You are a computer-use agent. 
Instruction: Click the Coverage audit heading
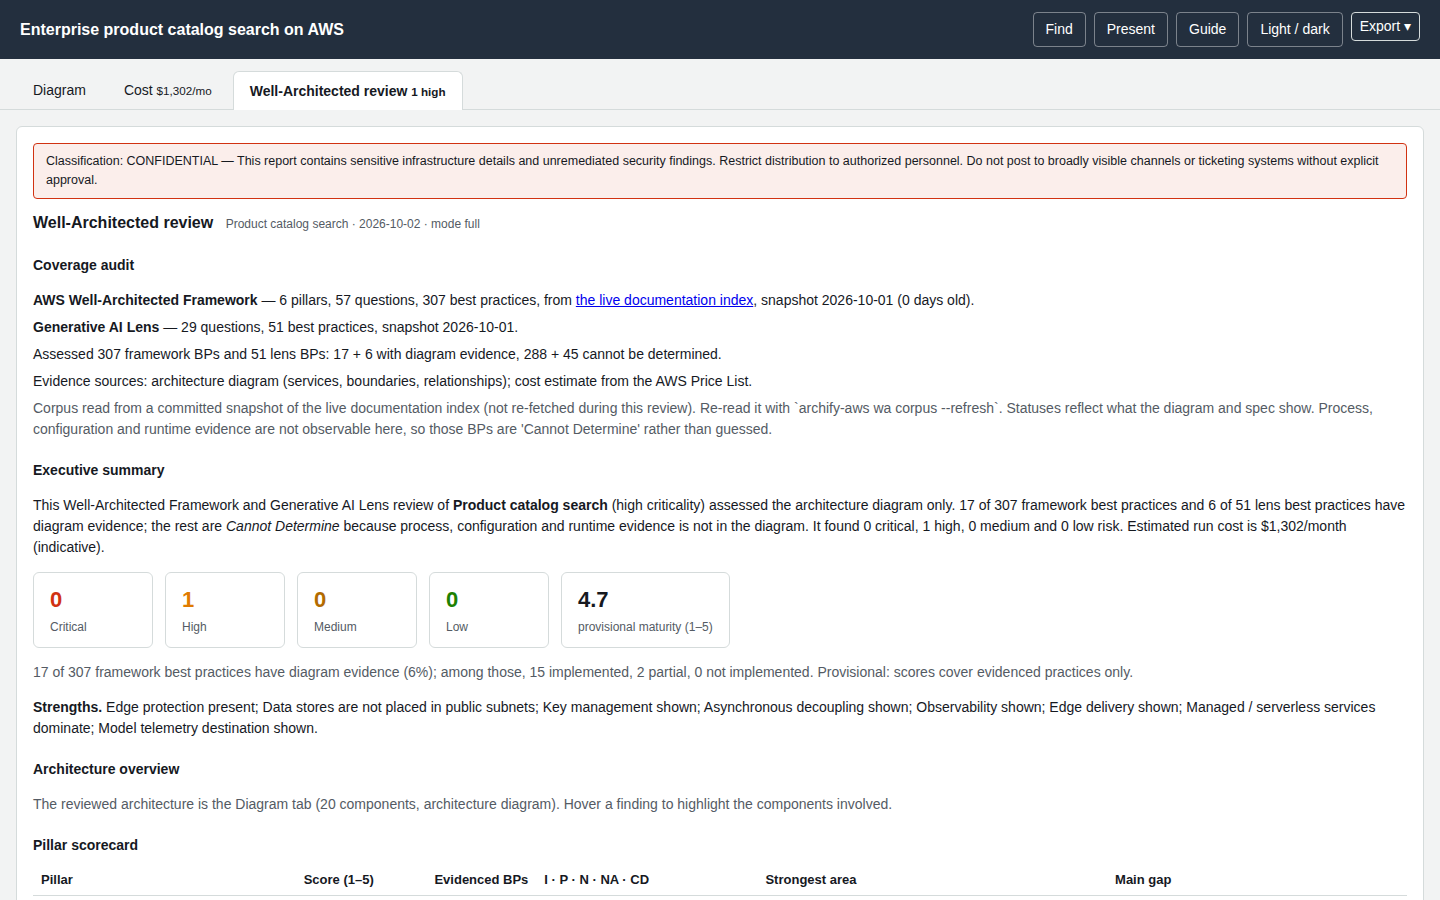click(x=83, y=265)
